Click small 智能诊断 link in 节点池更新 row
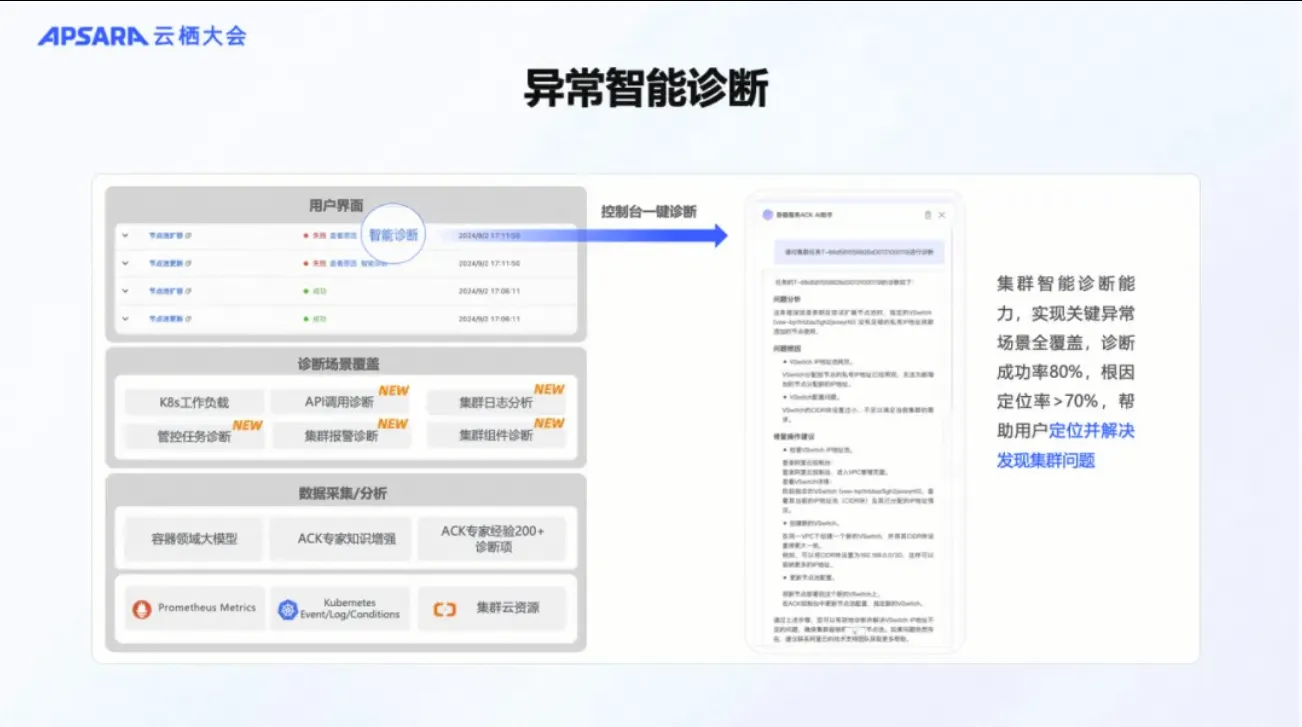 tap(373, 263)
